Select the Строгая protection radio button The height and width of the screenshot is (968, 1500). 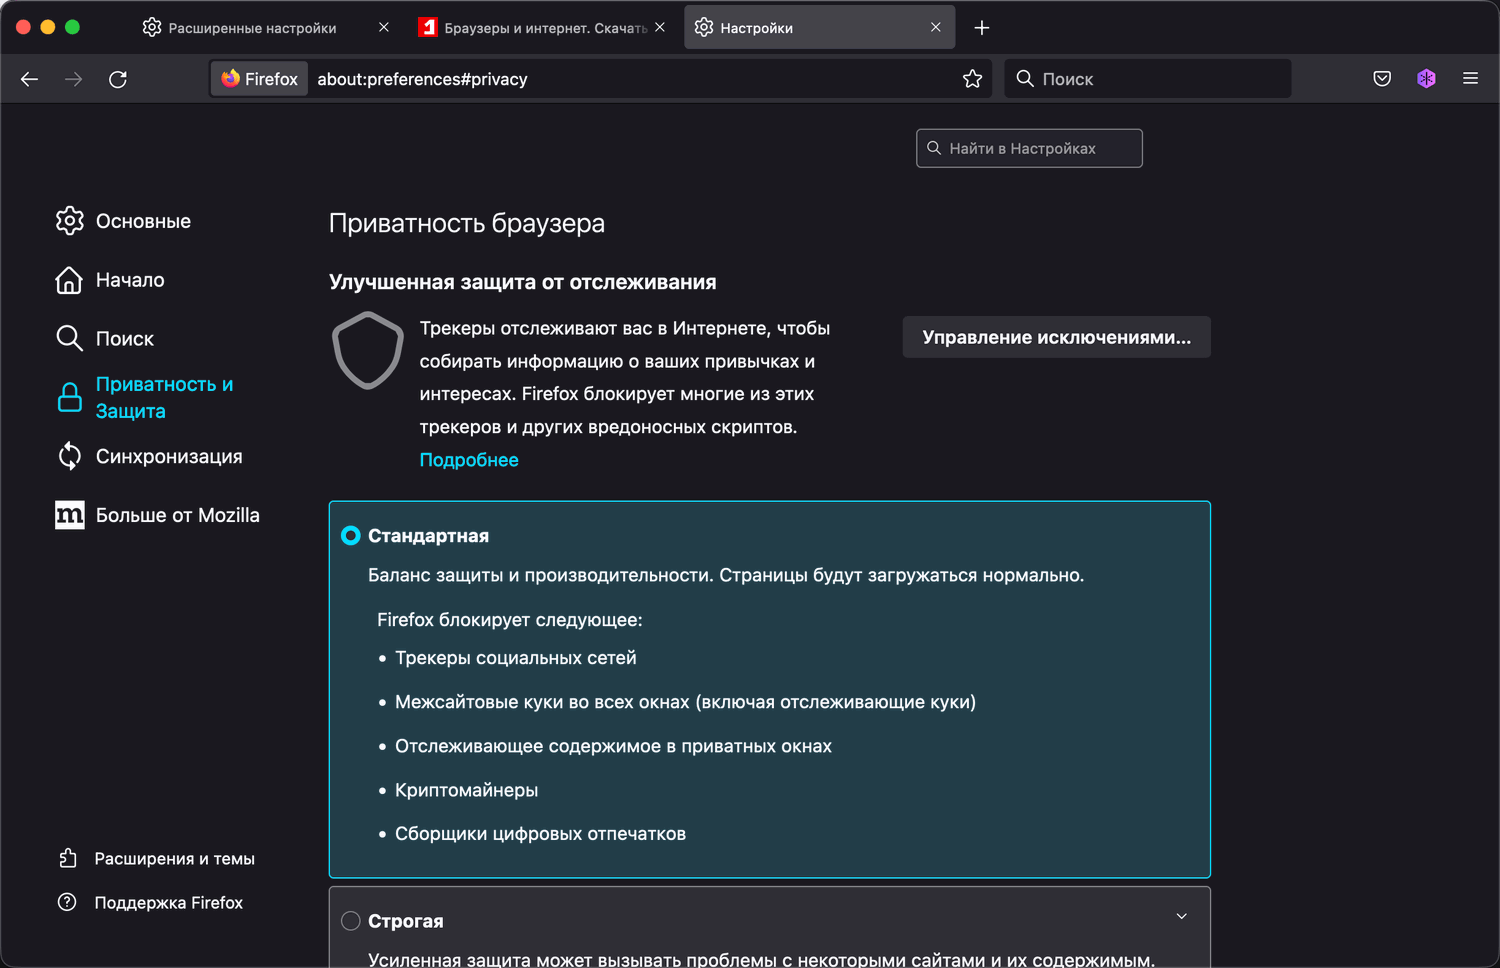point(351,921)
